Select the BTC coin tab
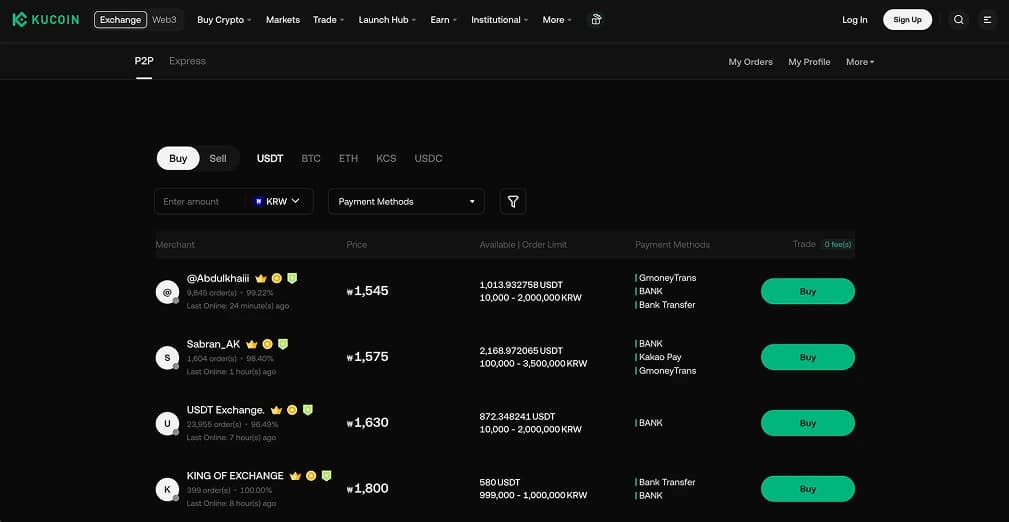 click(311, 158)
